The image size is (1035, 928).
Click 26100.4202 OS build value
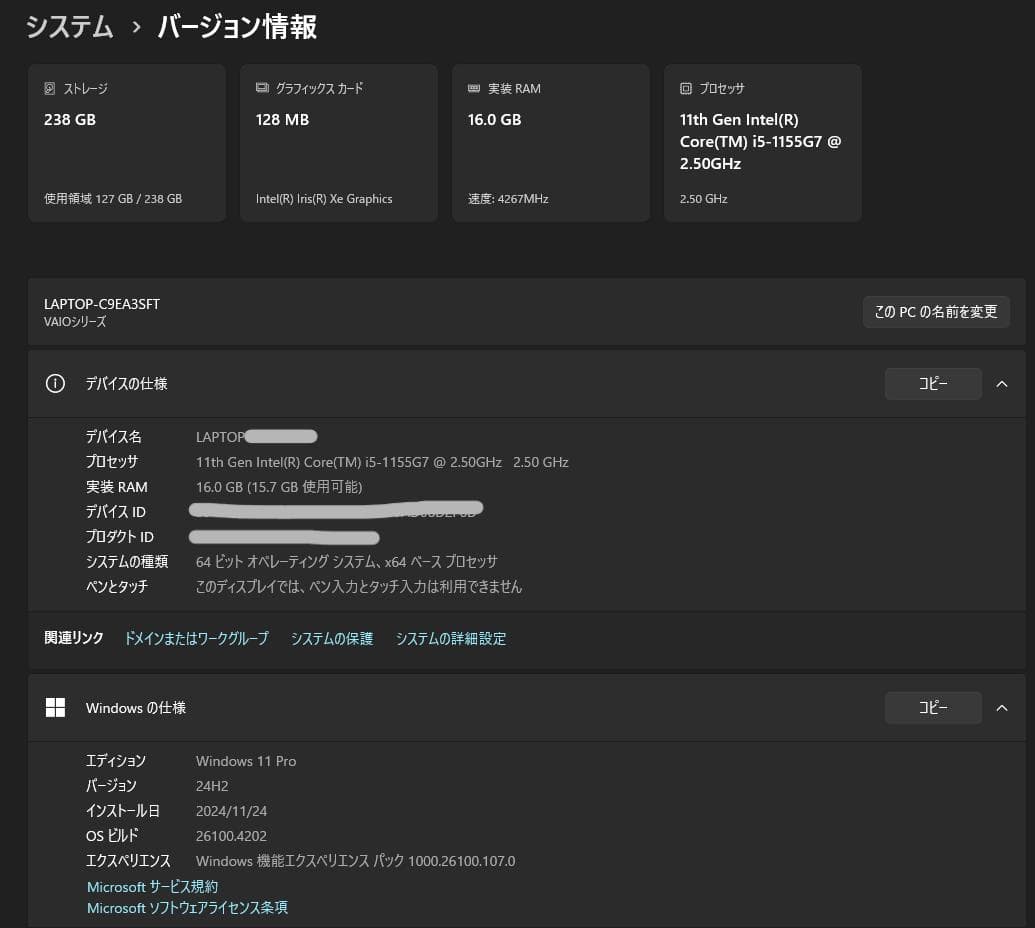(231, 836)
